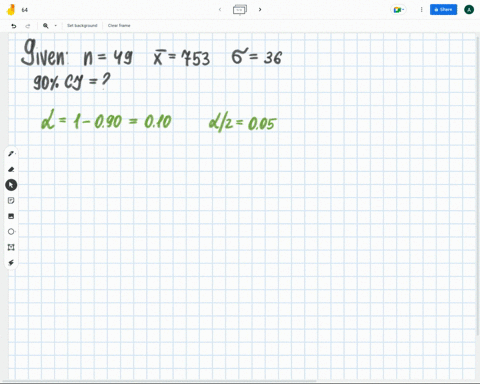This screenshot has height=384, width=480.
Task: Click the zoom magnifier icon
Action: click(46, 26)
